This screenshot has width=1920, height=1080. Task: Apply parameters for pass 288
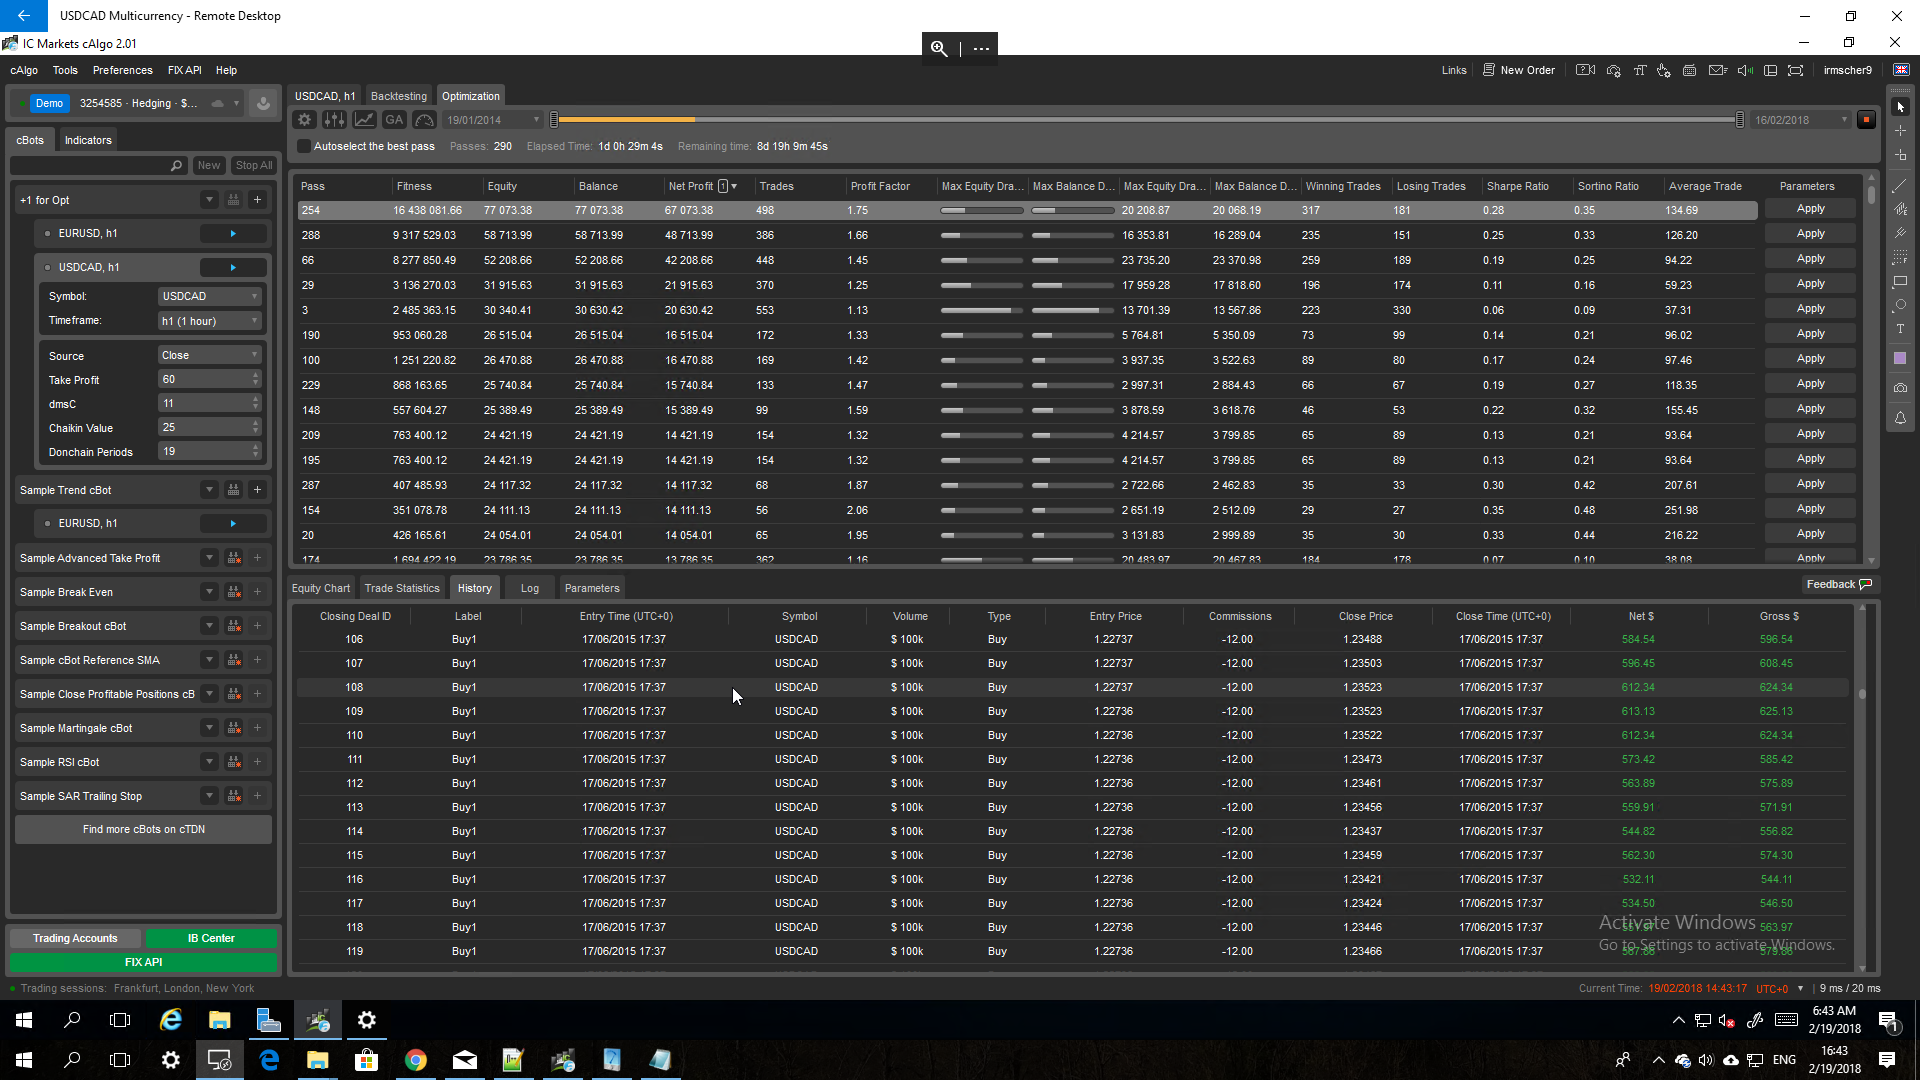tap(1810, 234)
